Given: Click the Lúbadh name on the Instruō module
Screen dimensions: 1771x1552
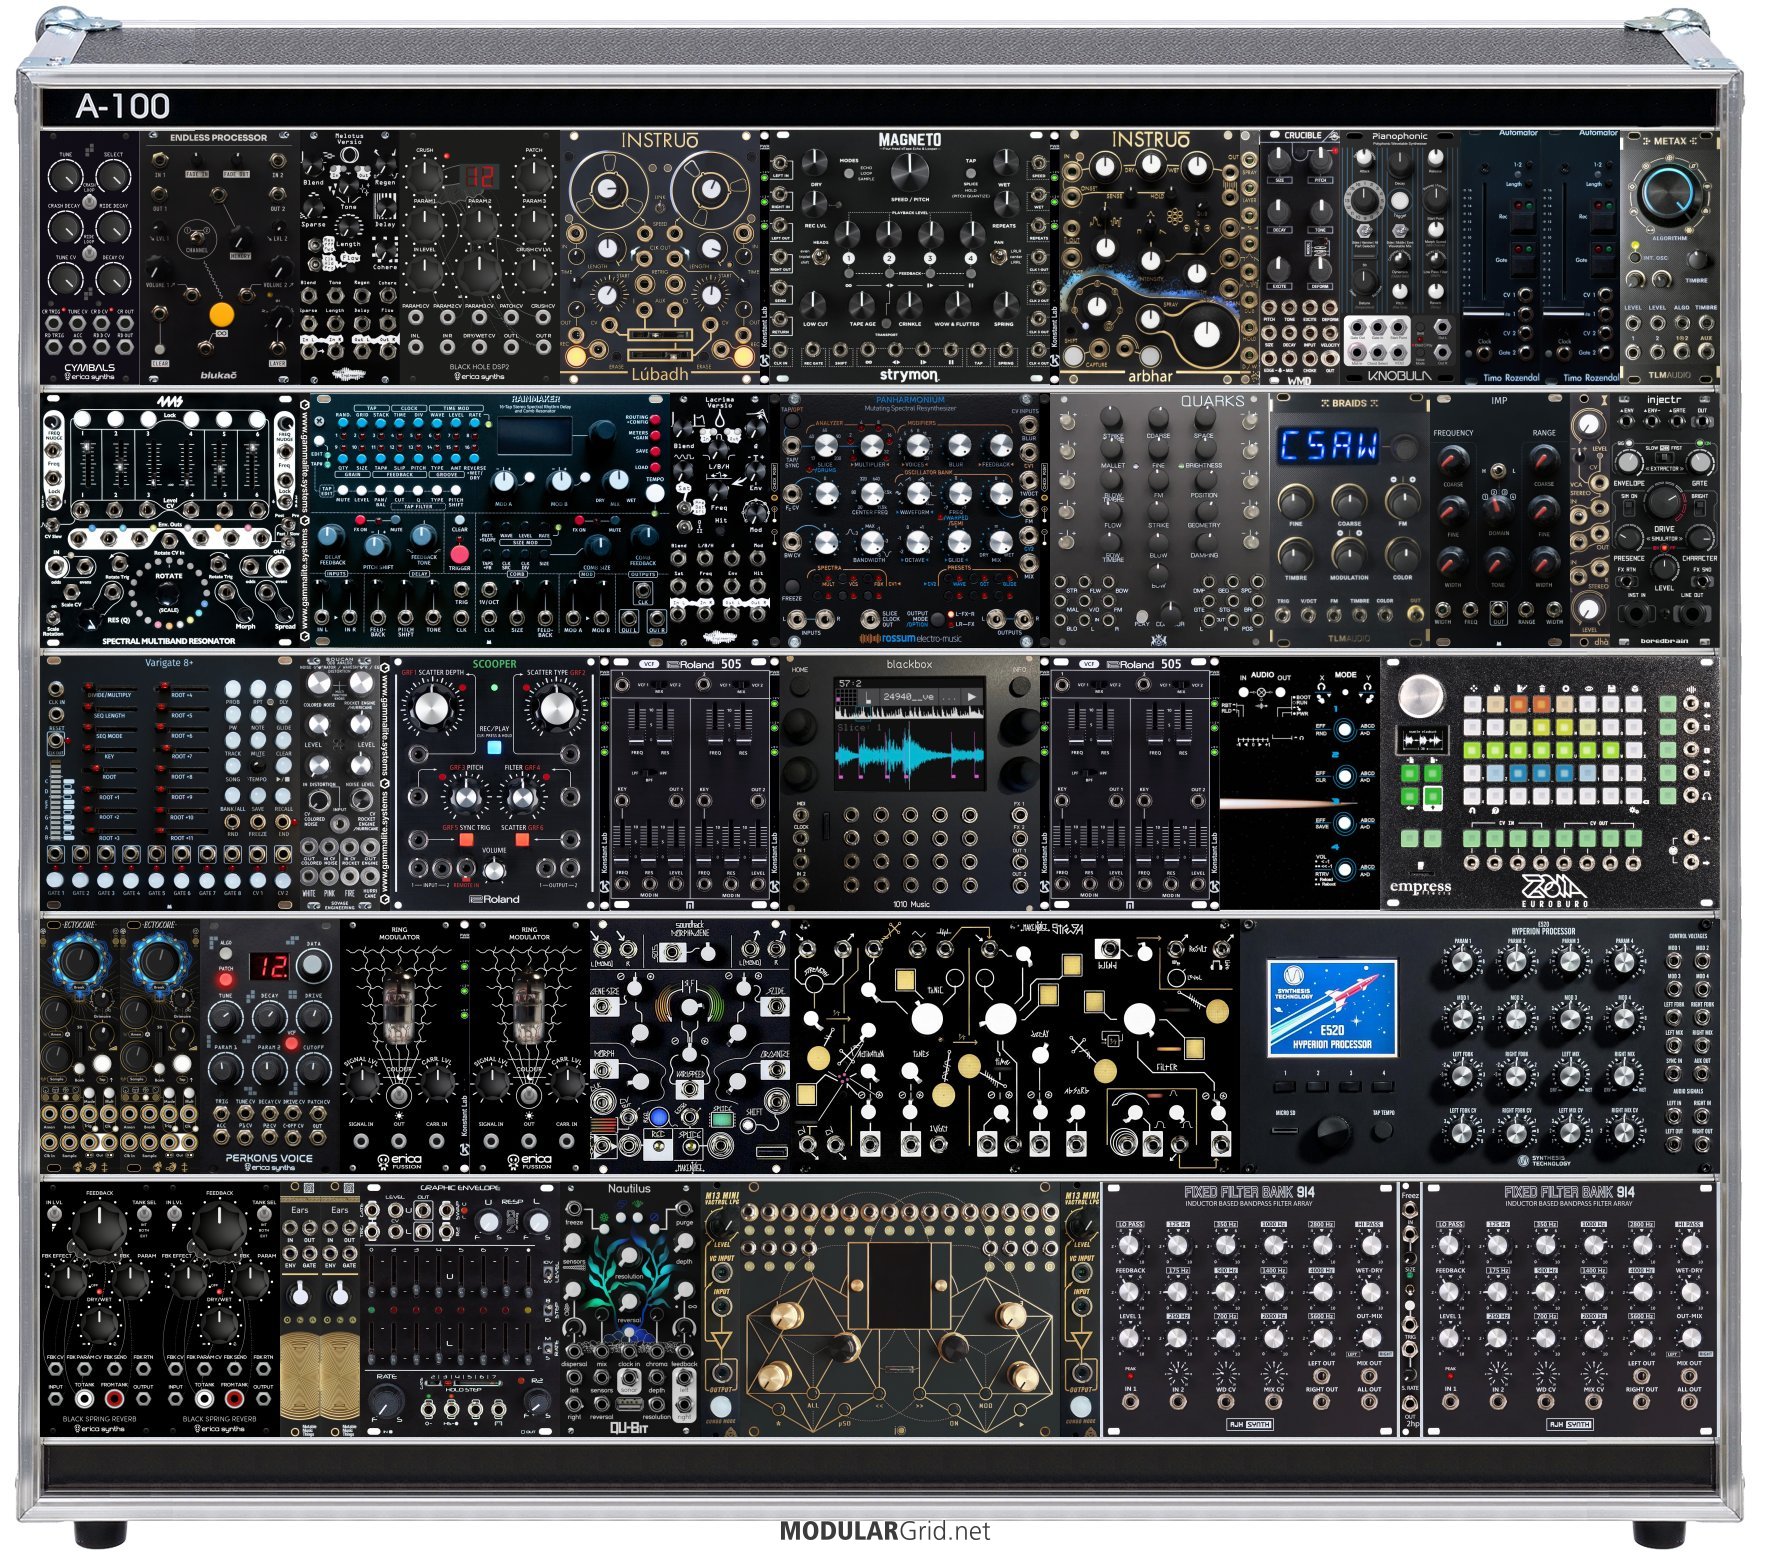Looking at the screenshot, I should pos(660,374).
